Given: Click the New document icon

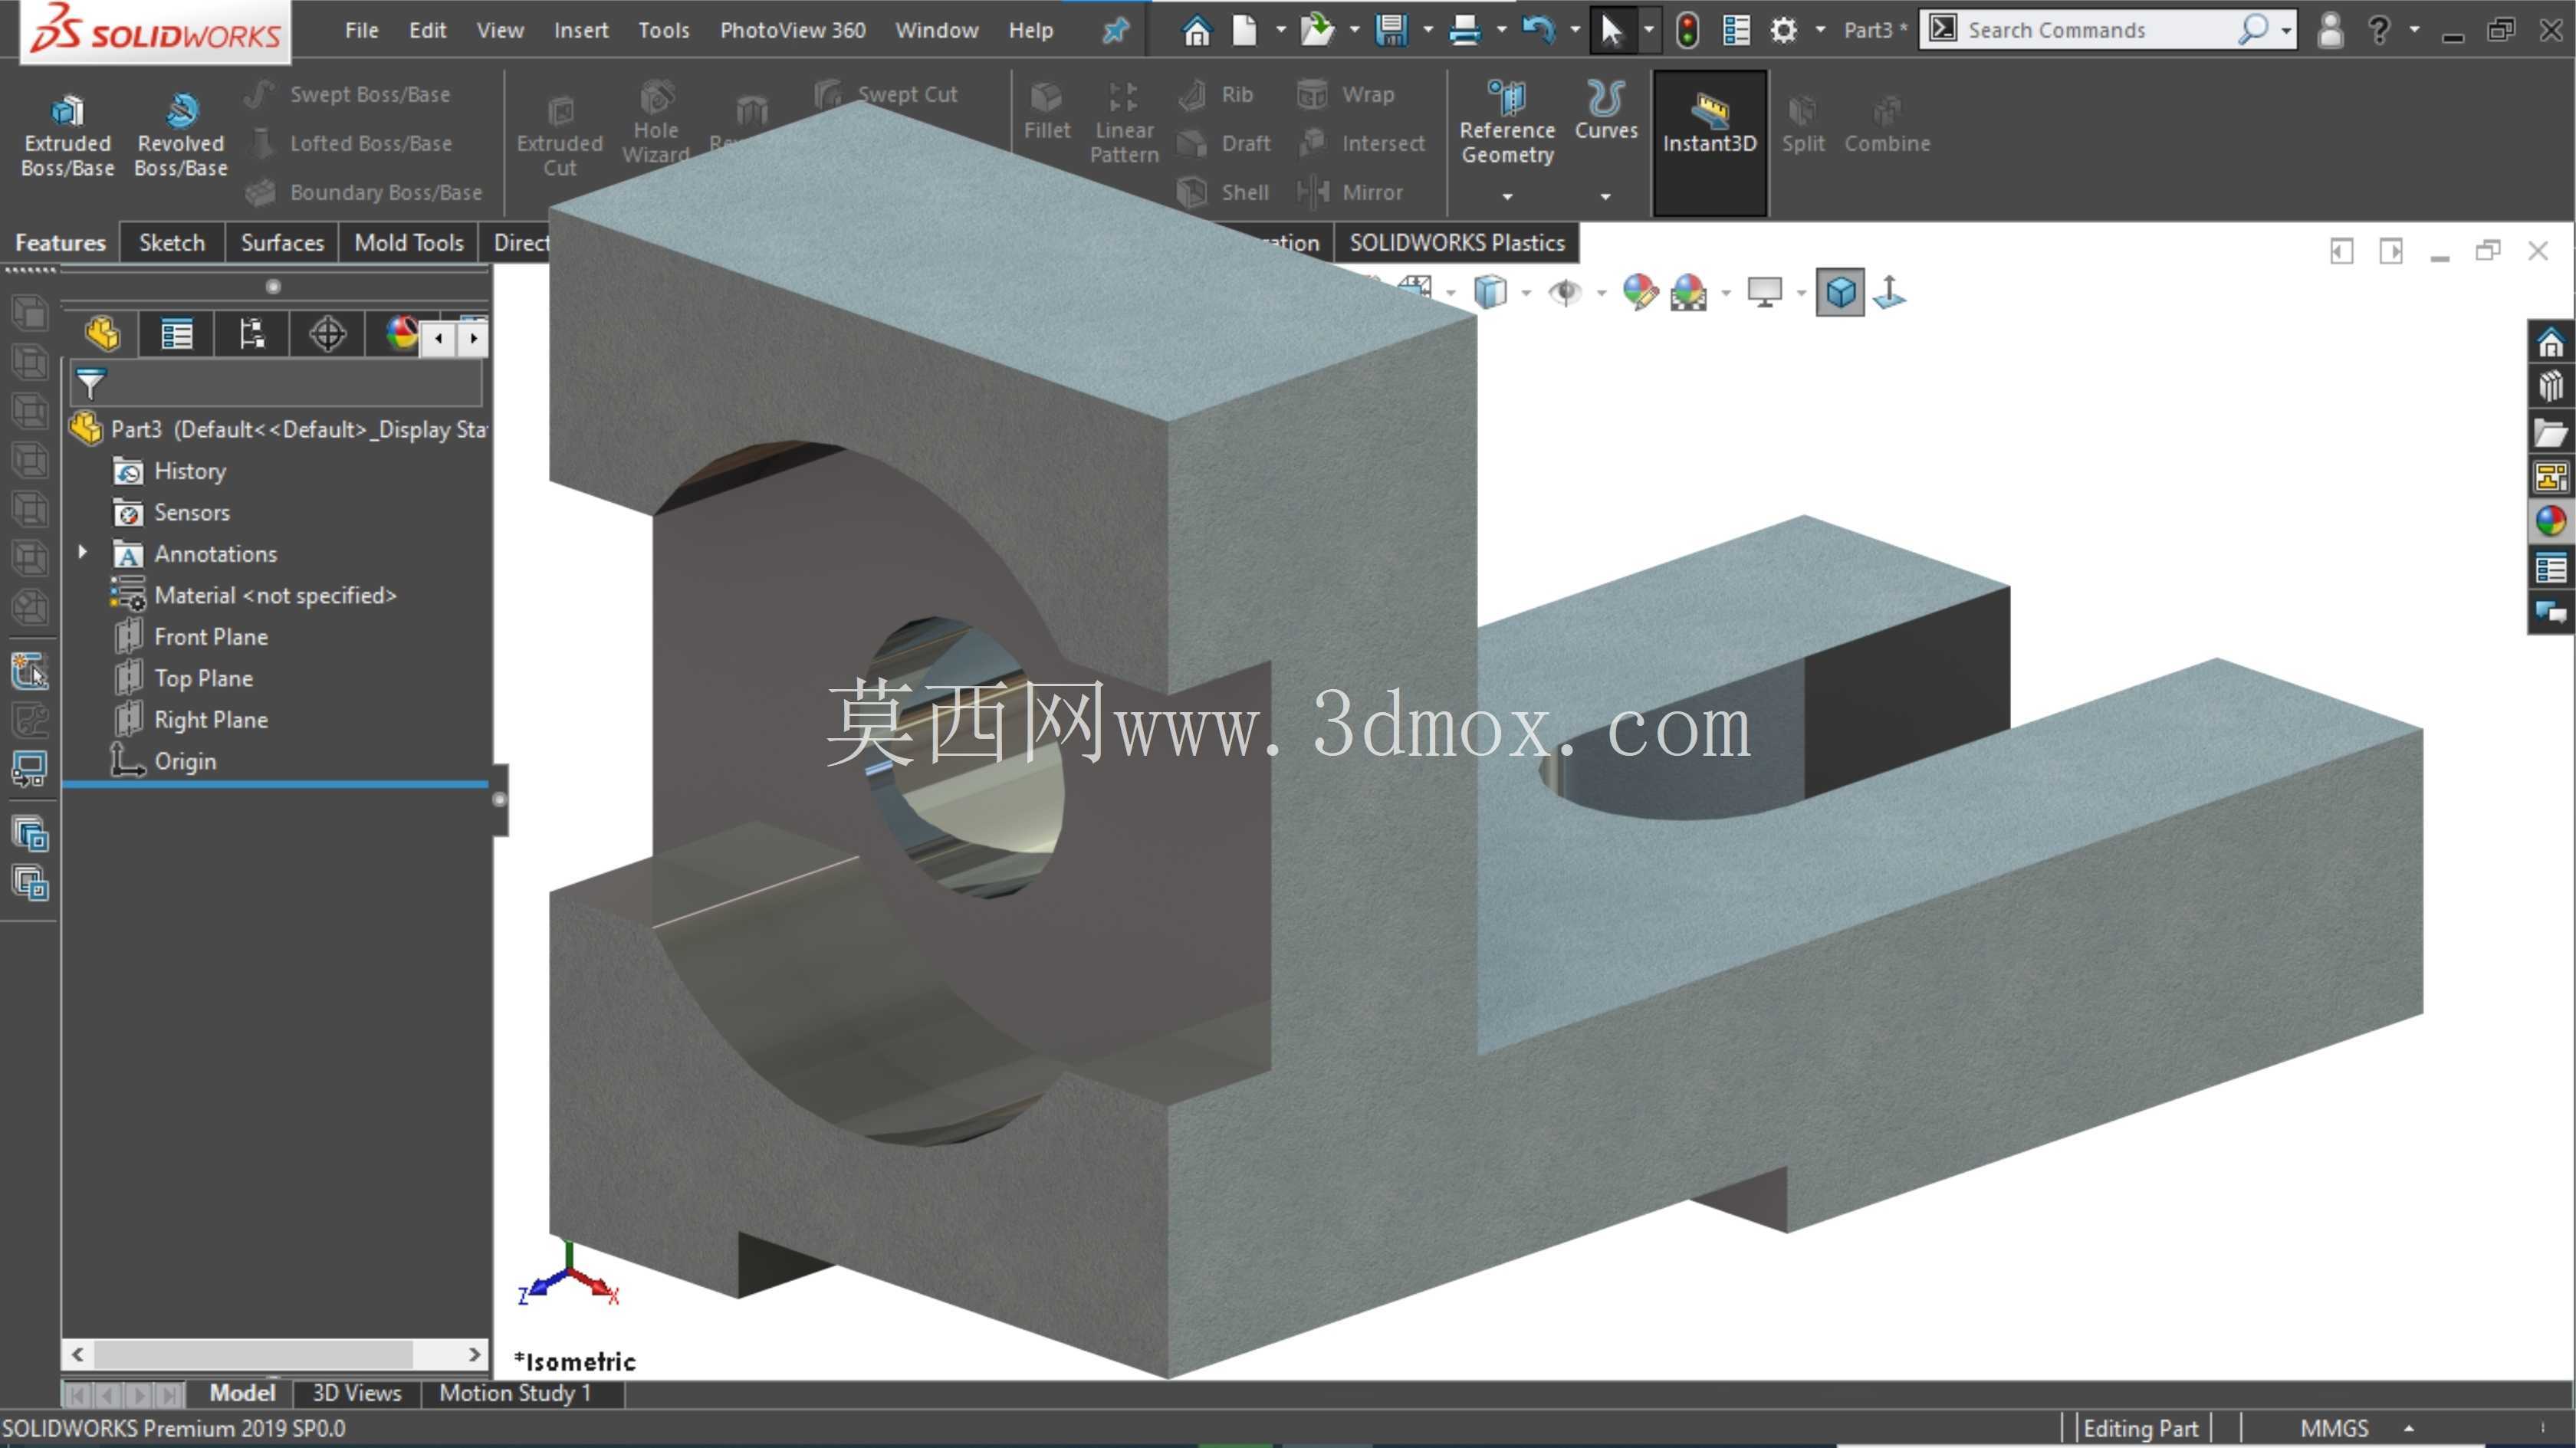Looking at the screenshot, I should click(x=1243, y=31).
